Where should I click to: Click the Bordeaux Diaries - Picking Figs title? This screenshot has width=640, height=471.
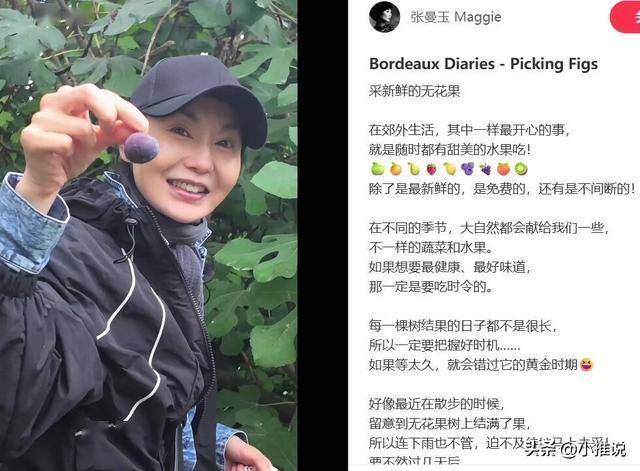484,64
